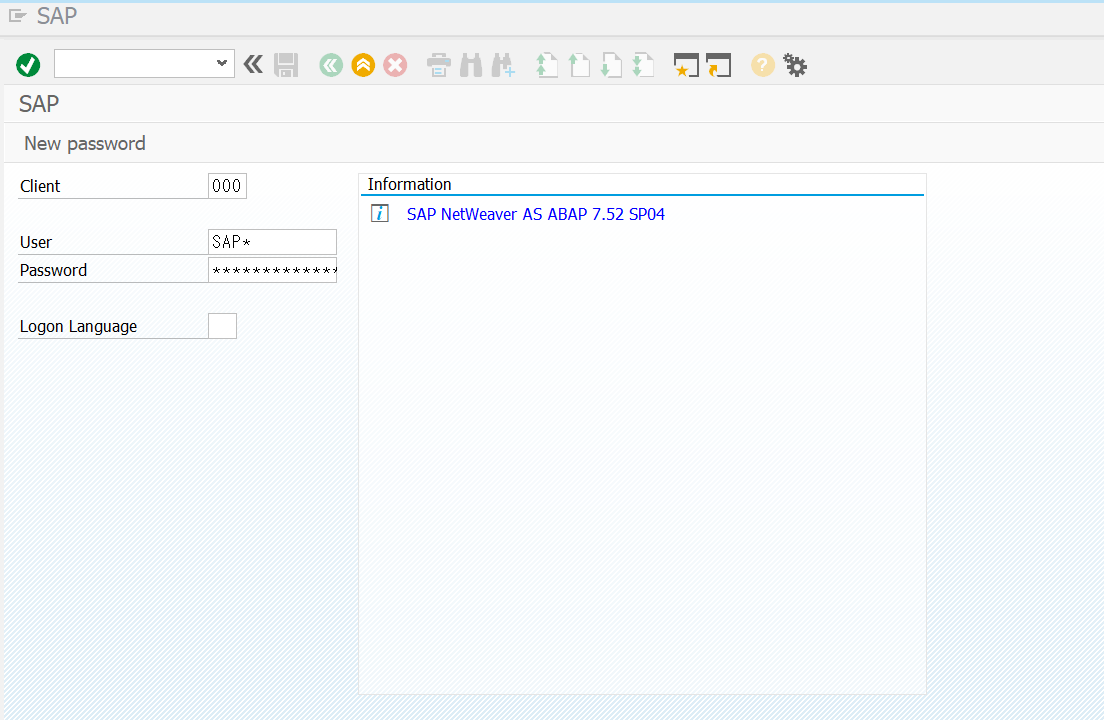The height and width of the screenshot is (720, 1104).
Task: Click into the Logon Language field
Action: coord(222,326)
